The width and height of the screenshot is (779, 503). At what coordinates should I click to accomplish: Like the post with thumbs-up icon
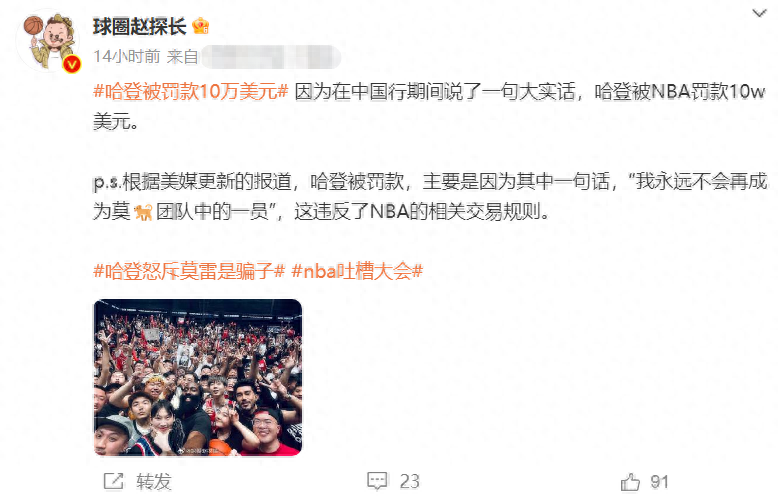(x=630, y=482)
